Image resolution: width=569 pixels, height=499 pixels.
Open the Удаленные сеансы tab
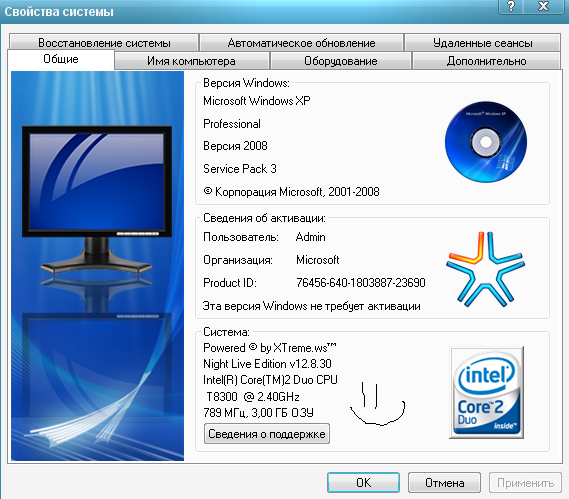point(483,43)
